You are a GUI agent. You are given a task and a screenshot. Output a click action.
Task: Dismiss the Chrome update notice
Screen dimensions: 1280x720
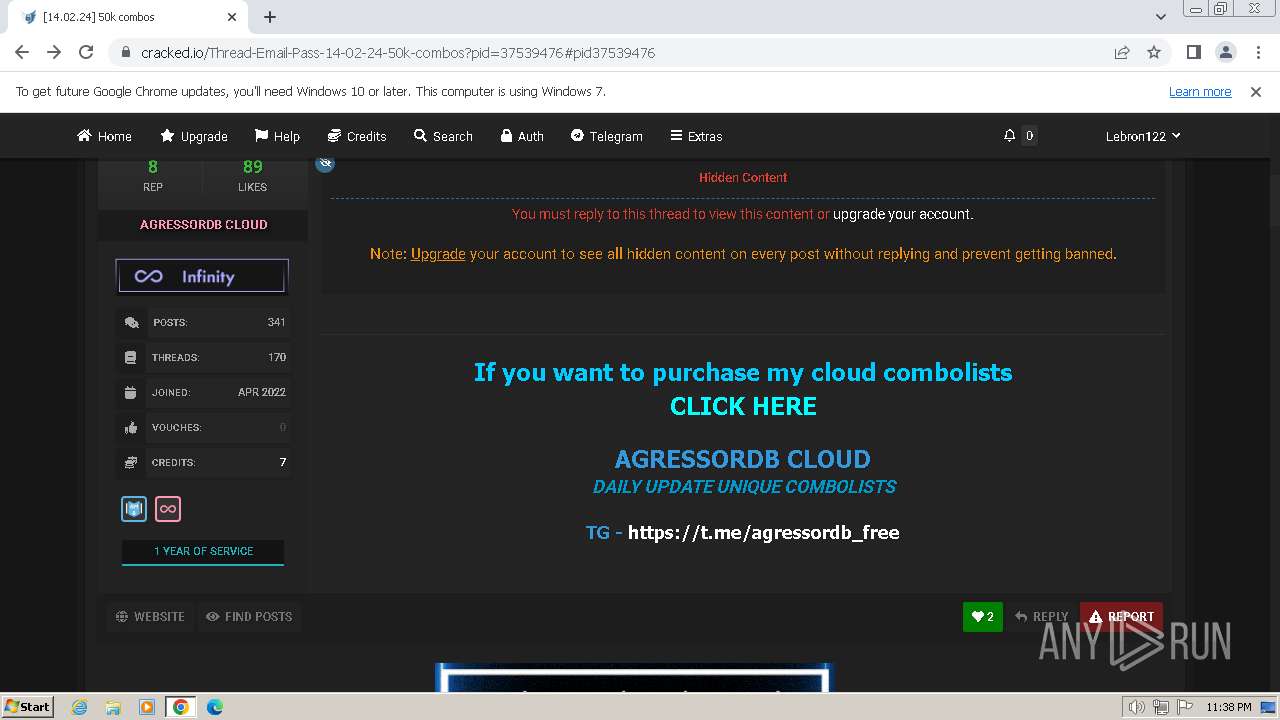pos(1256,91)
